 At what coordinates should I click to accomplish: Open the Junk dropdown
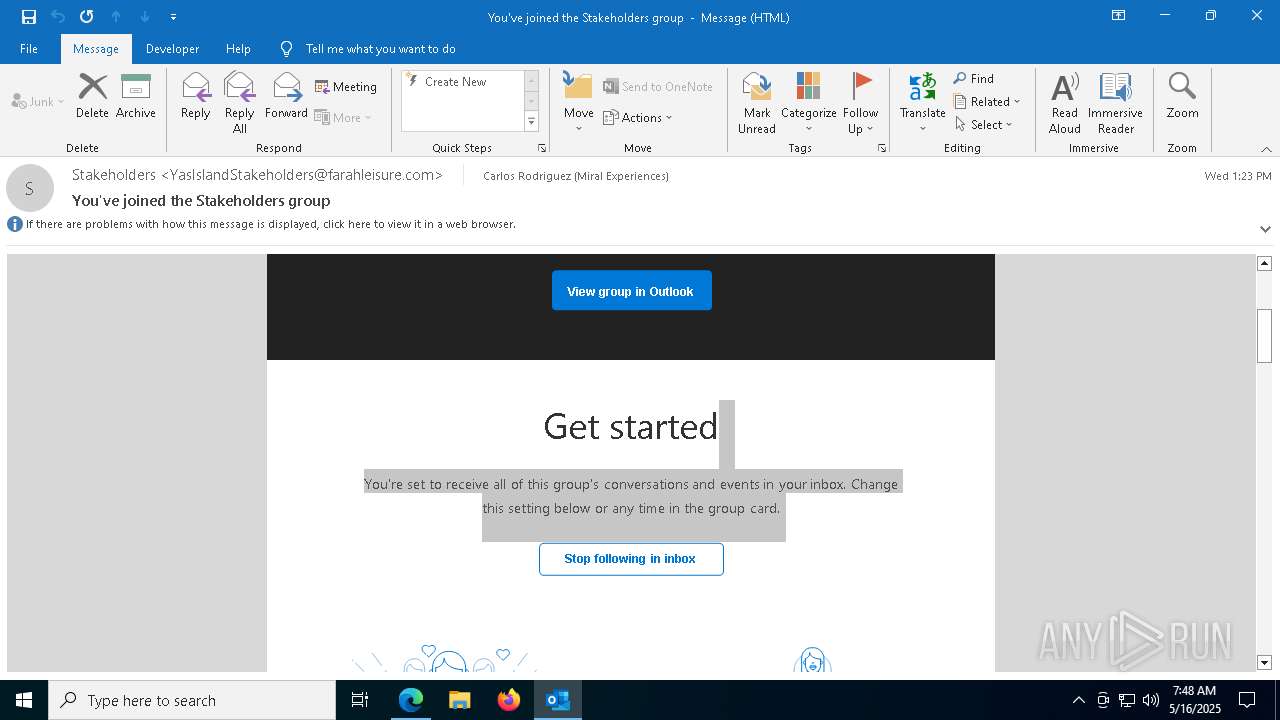[x=38, y=101]
